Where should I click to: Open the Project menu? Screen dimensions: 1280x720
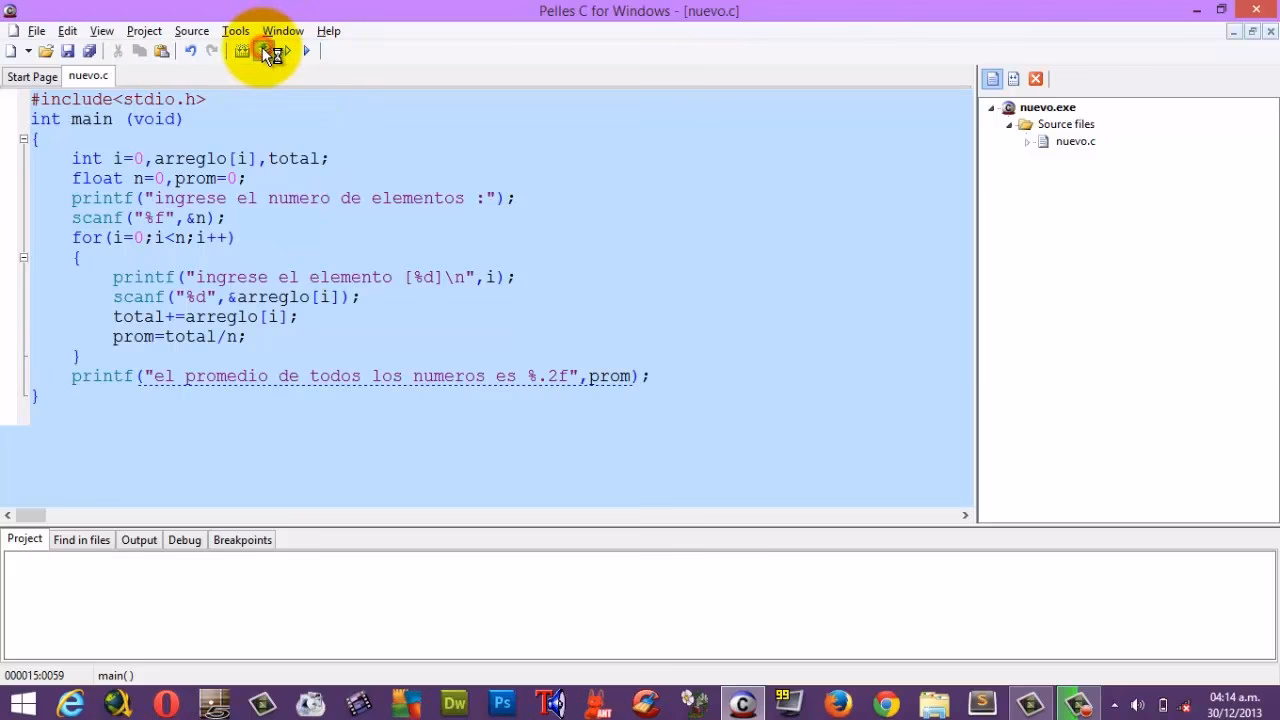144,31
